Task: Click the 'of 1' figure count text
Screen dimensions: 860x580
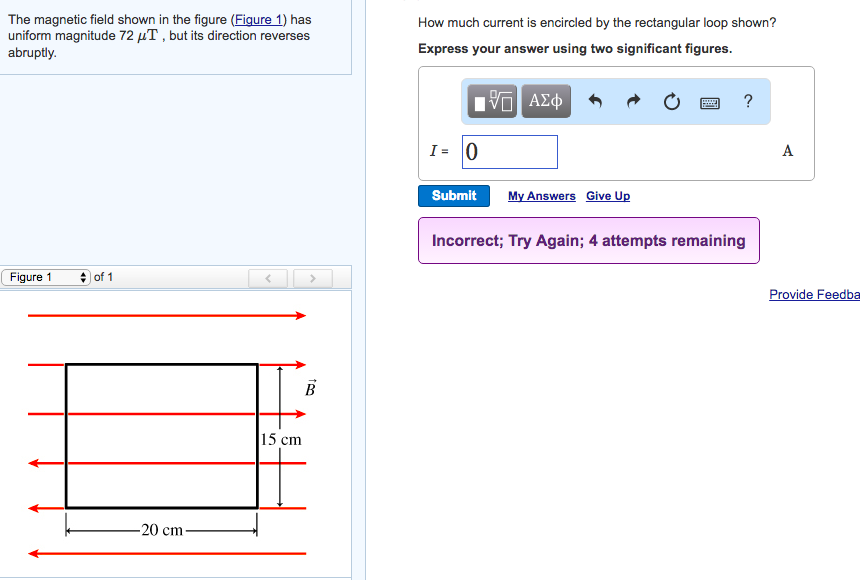Action: point(103,277)
